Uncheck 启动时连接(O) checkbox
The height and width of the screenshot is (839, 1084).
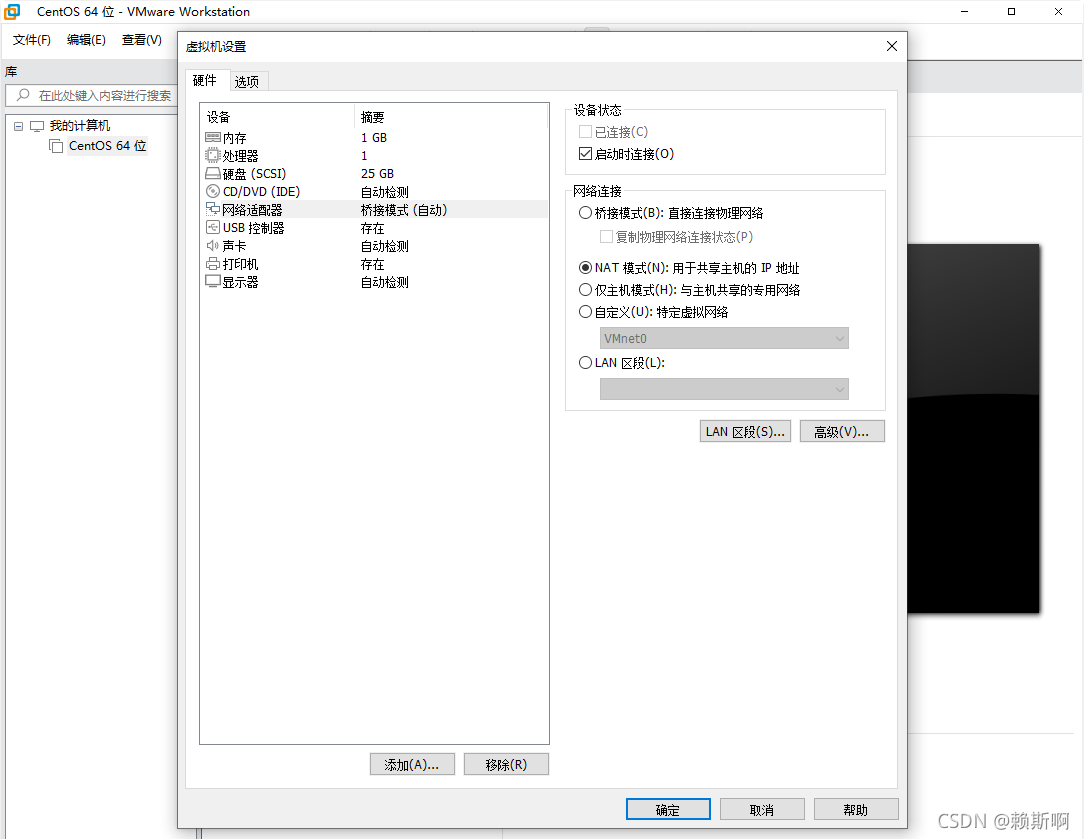tap(586, 153)
